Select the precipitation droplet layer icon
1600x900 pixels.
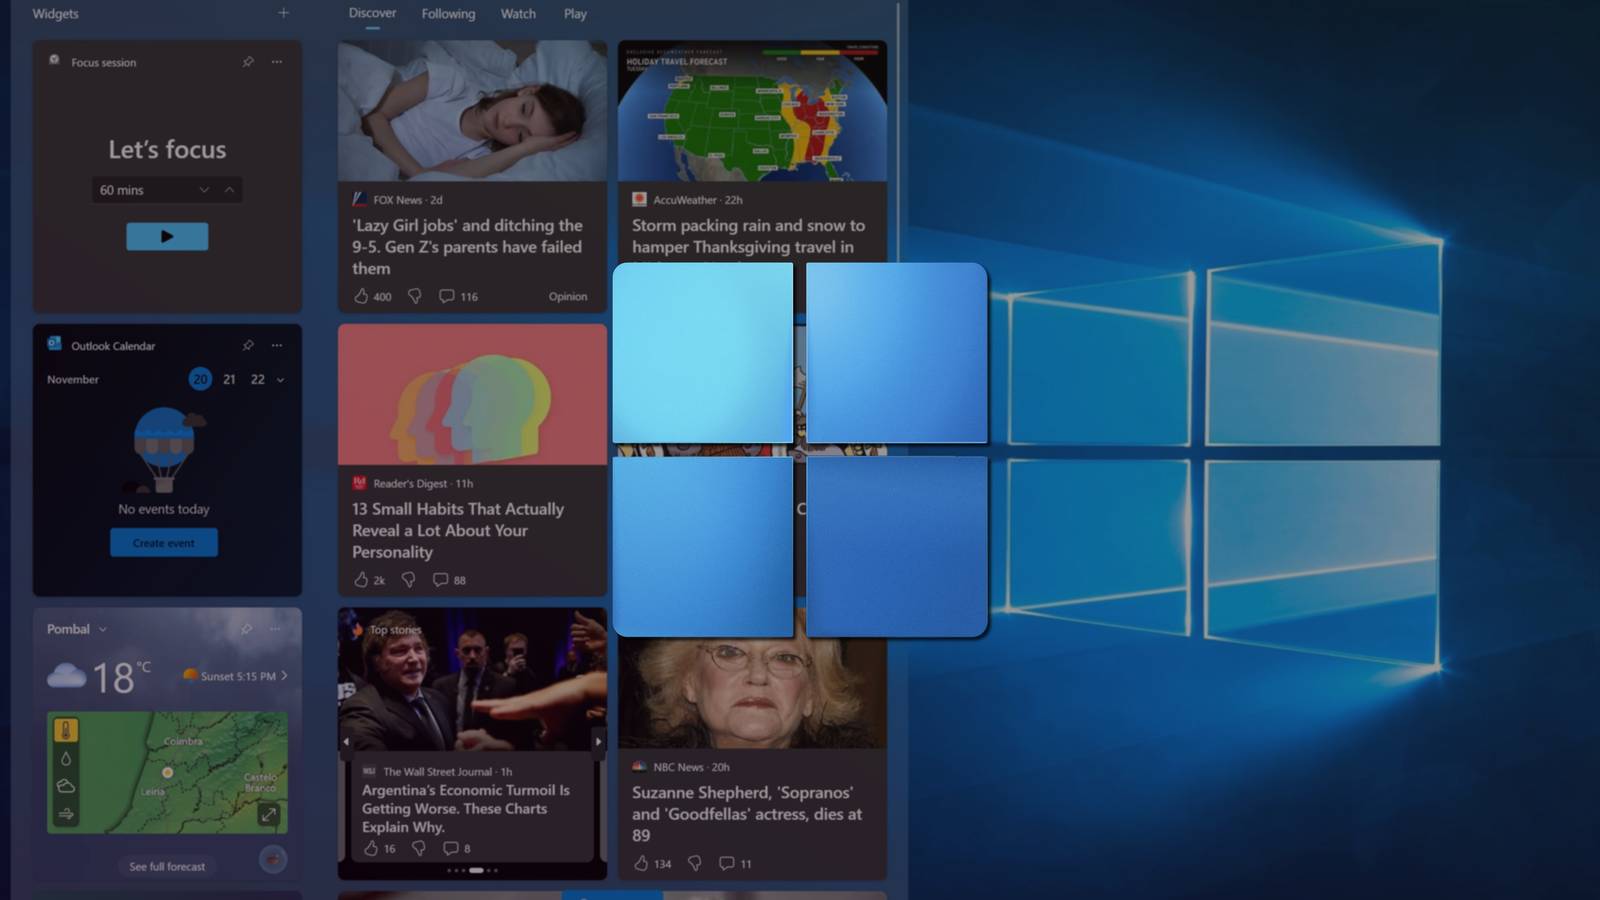[66, 758]
